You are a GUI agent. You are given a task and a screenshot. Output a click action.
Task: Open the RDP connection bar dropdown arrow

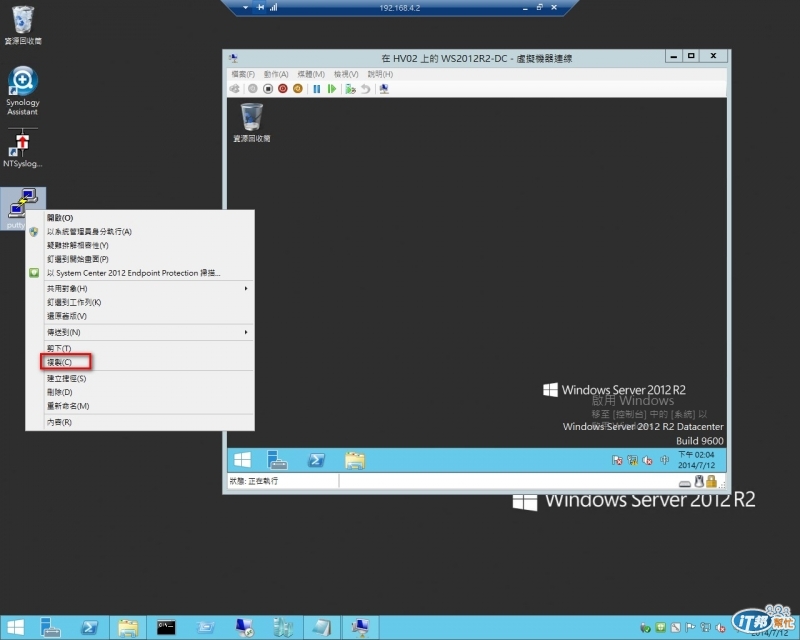[x=245, y=8]
